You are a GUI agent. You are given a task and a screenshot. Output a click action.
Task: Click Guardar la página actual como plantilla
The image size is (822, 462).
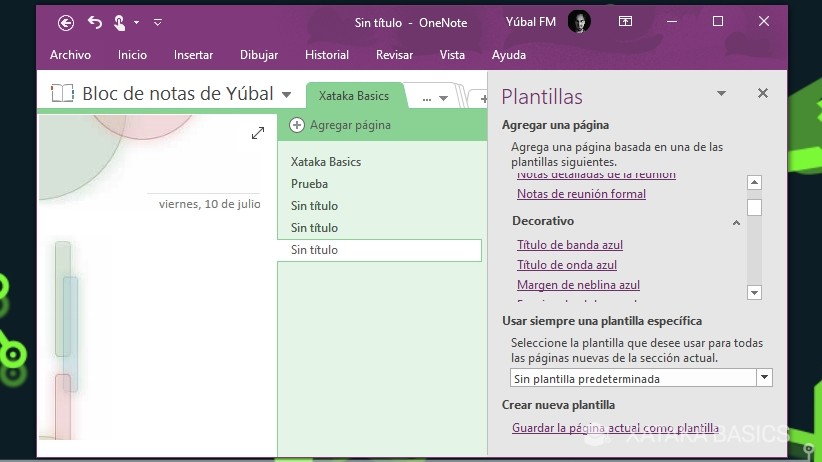tap(615, 428)
